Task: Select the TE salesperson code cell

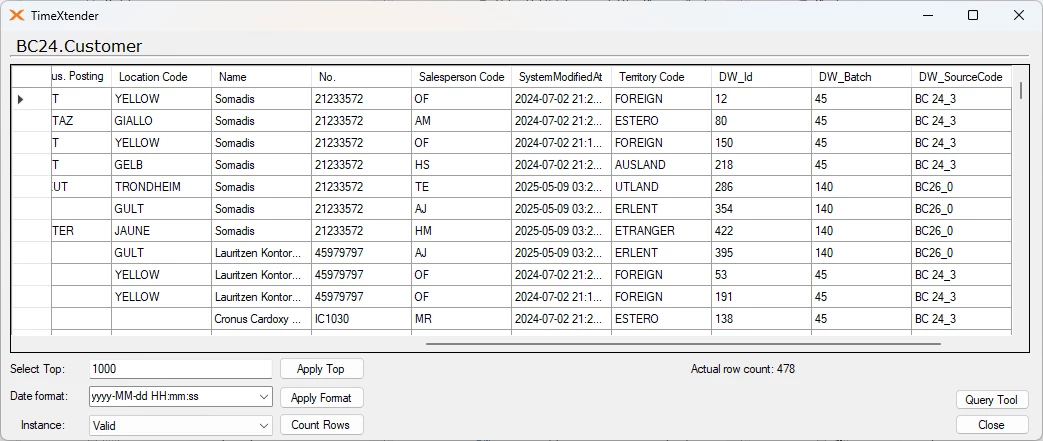Action: pos(462,187)
